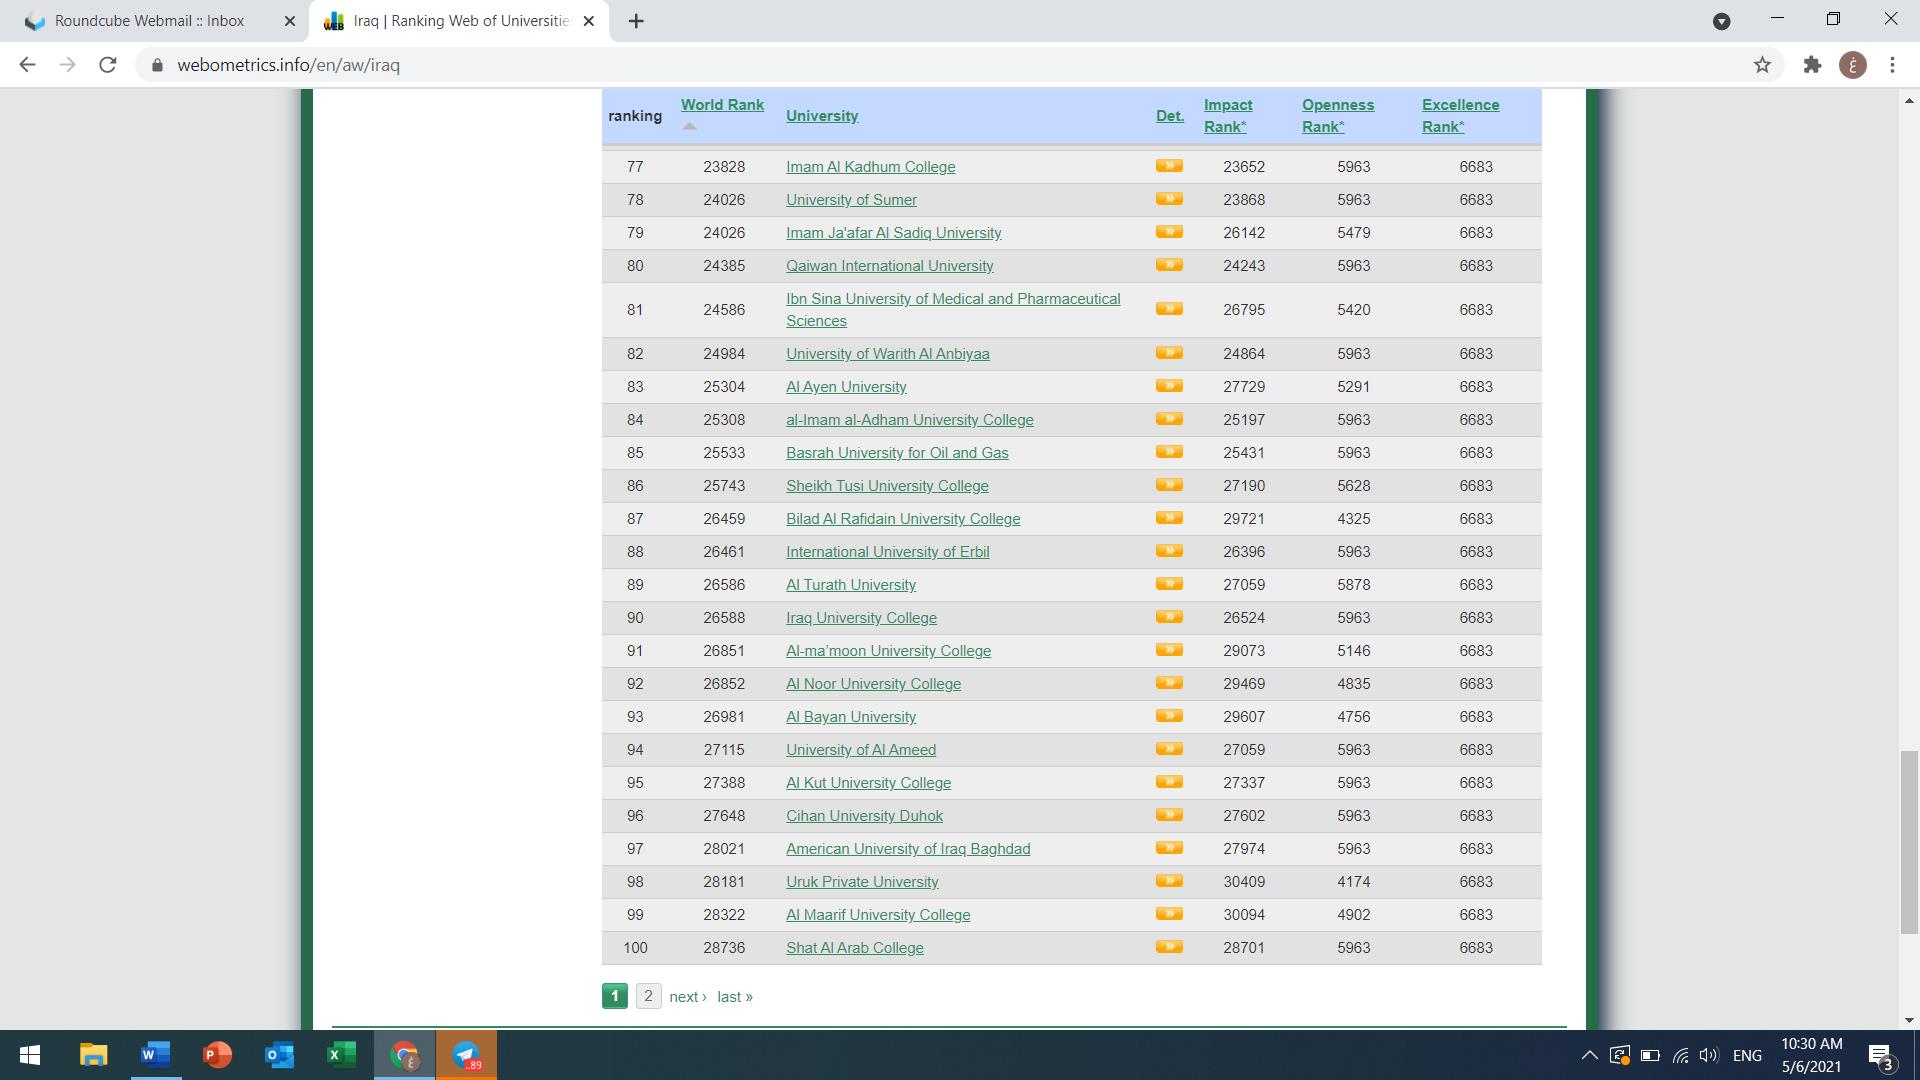
Task: Click the 'last »' pagination link
Action: 735,997
